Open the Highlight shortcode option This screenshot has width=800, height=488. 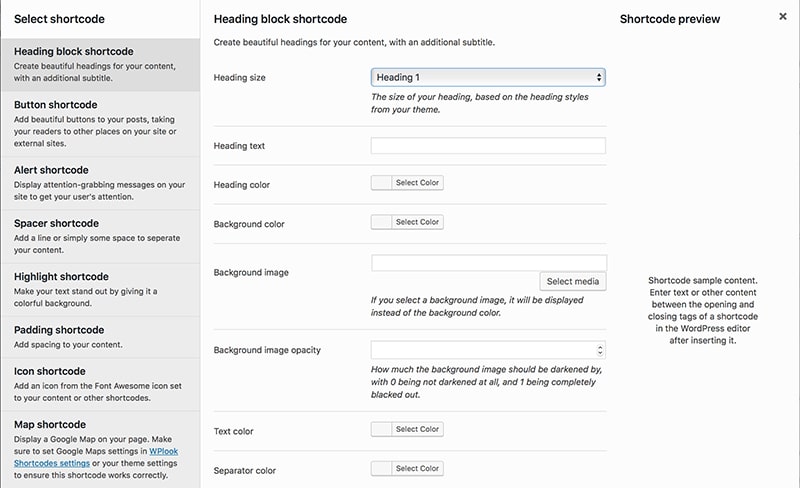click(101, 289)
